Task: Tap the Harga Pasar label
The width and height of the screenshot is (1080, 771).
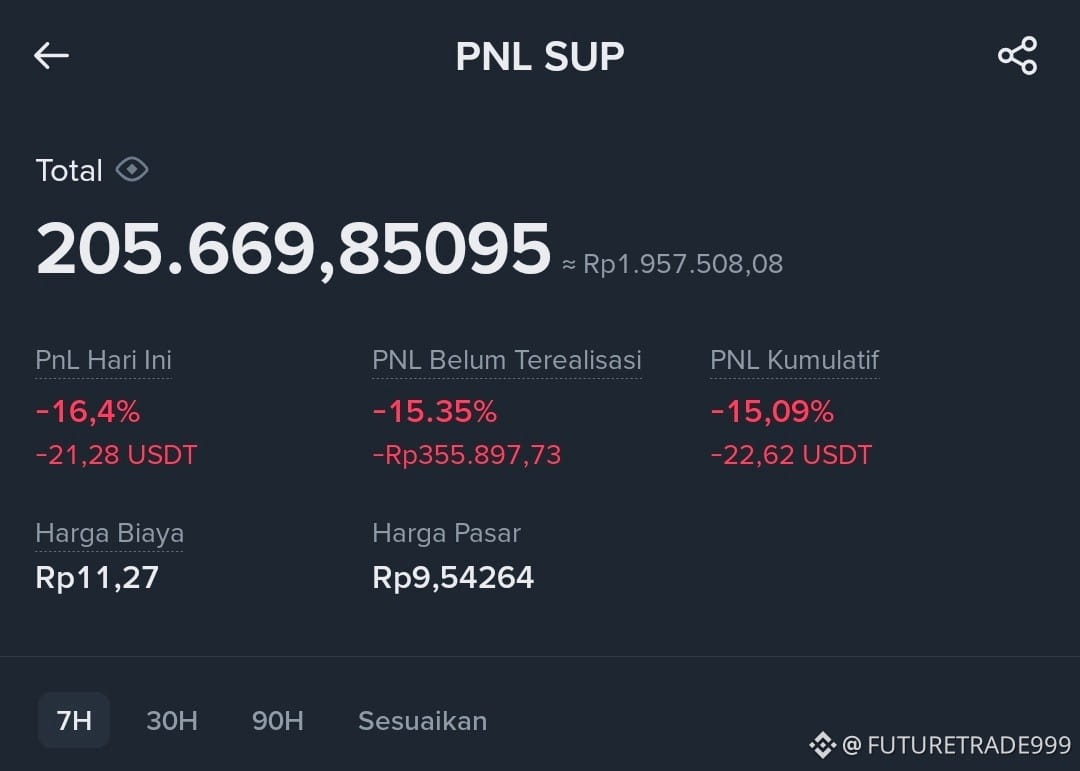Action: [x=446, y=533]
